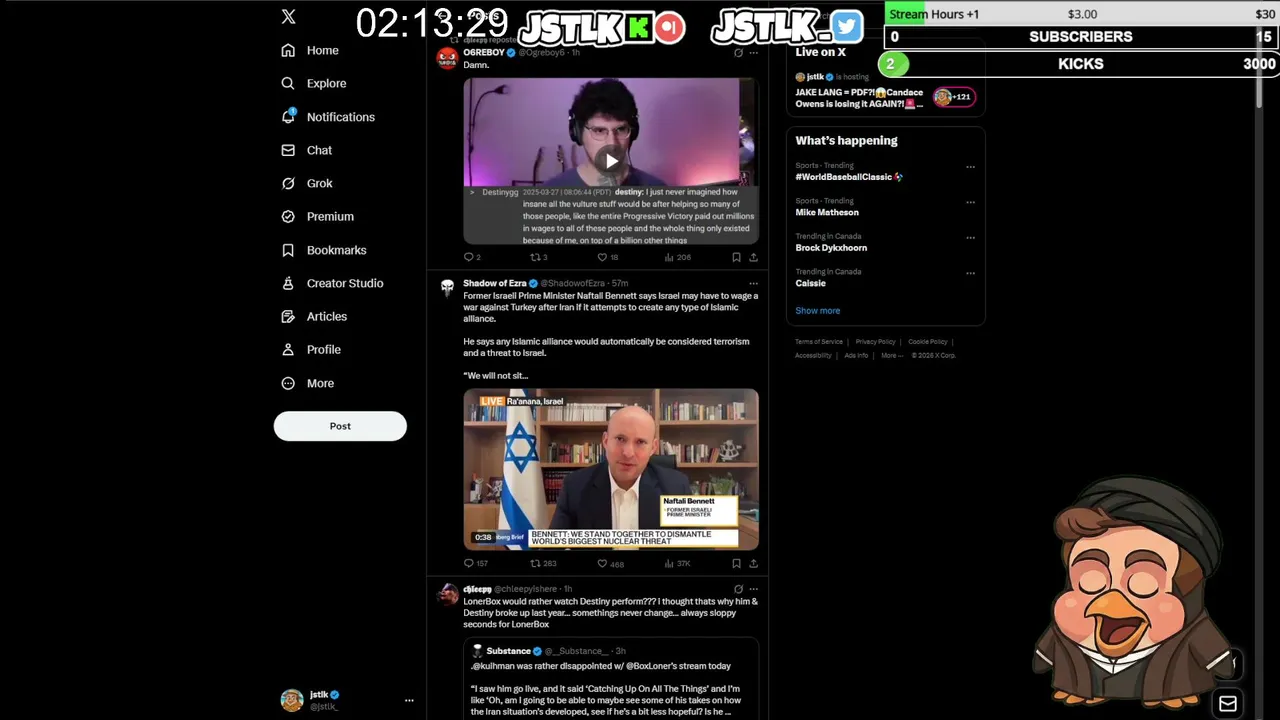Click the +121 listeners avatar badge
The image size is (1280, 720).
[x=953, y=97]
